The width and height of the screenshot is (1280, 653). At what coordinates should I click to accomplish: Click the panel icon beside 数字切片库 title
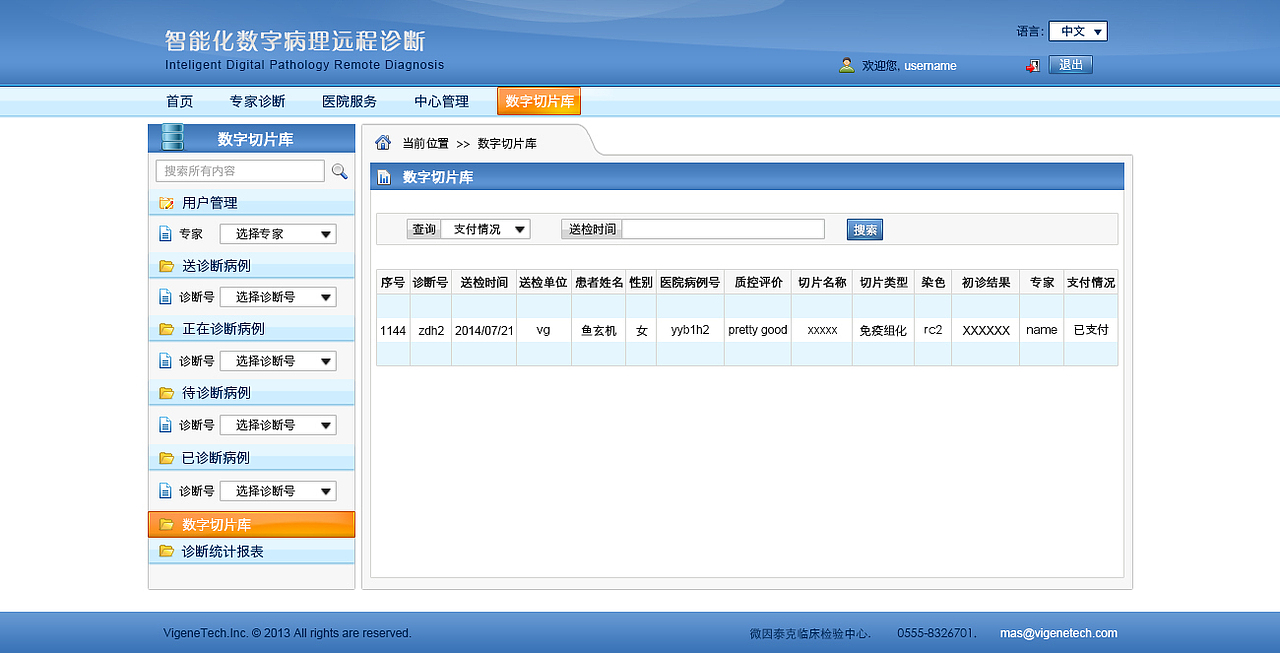tap(384, 178)
